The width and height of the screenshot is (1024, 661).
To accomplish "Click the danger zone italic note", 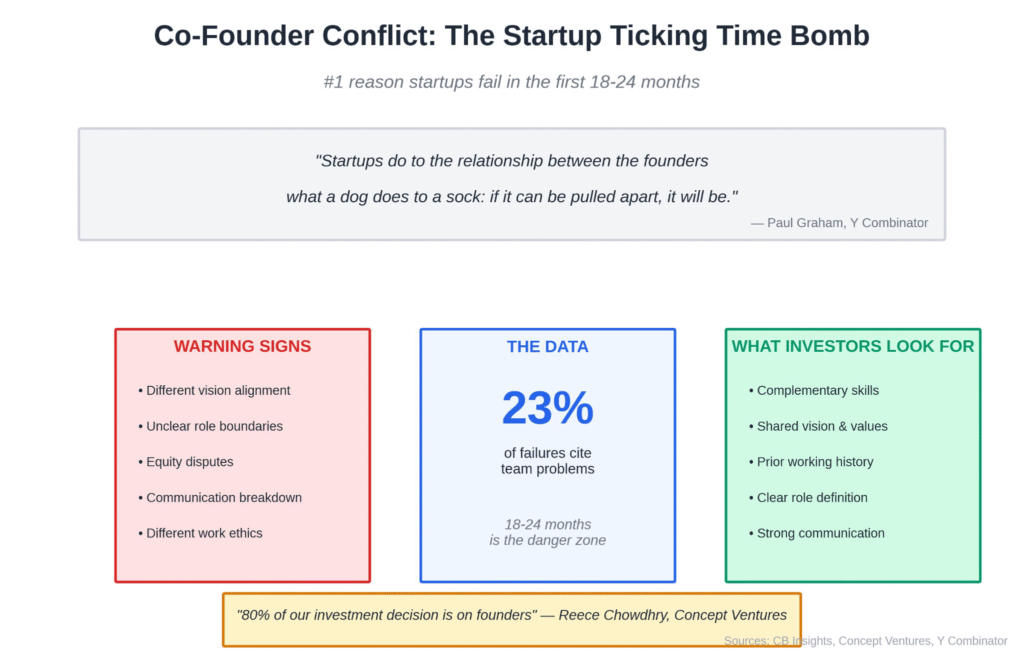I will coord(547,532).
